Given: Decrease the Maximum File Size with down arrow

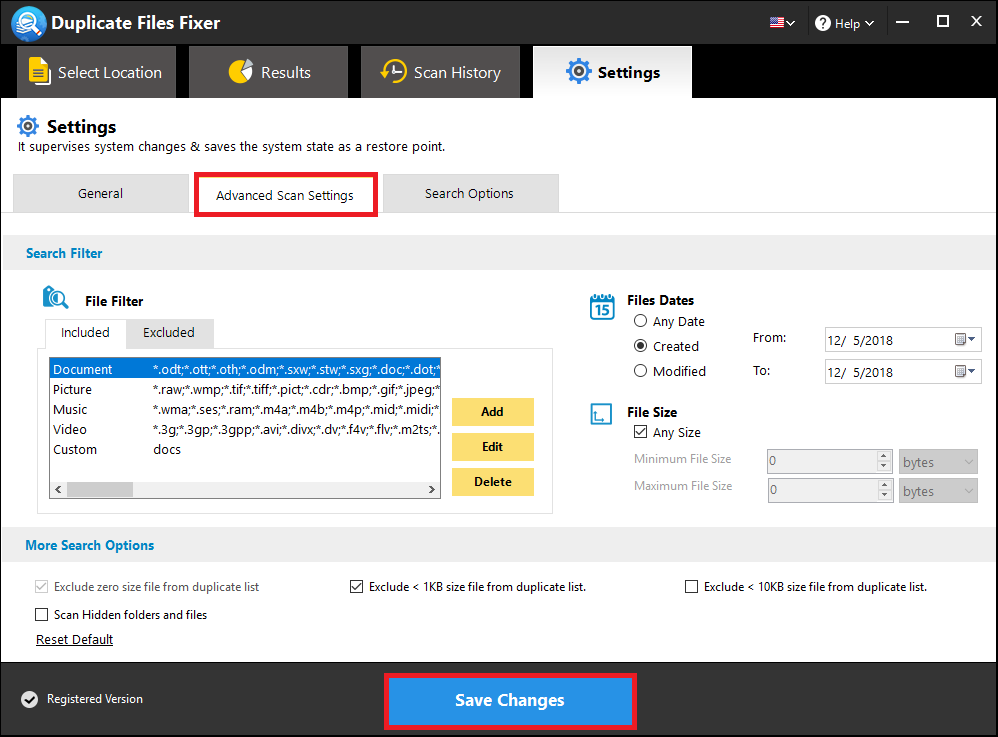Looking at the screenshot, I should click(883, 496).
